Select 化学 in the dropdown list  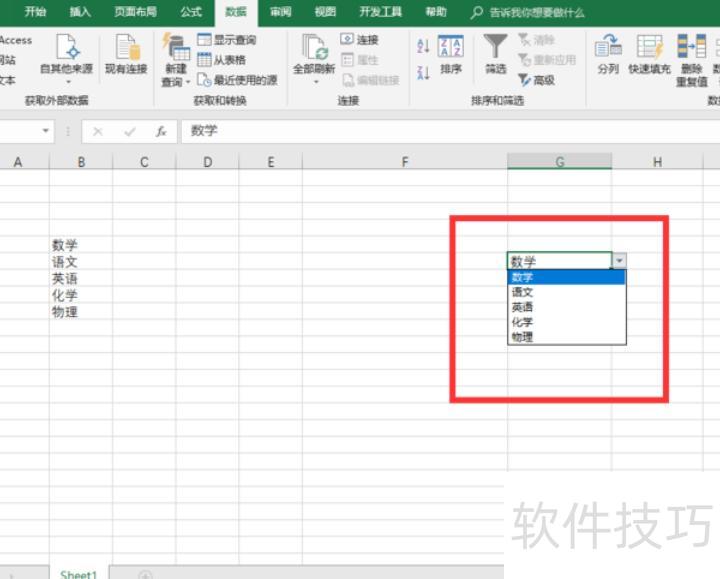click(566, 322)
